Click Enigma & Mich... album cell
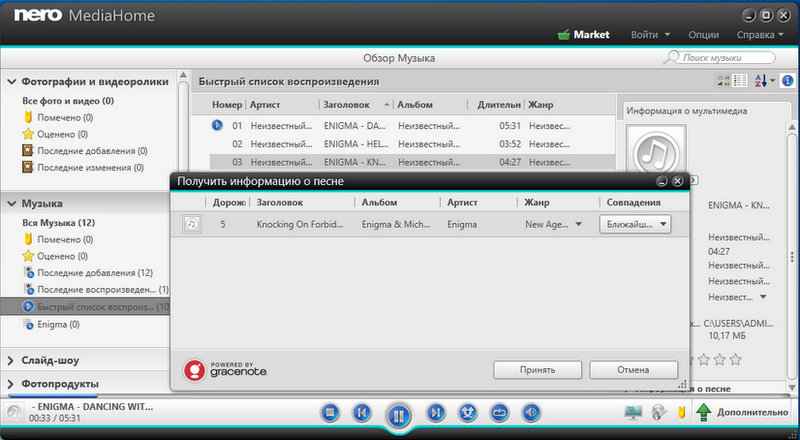The width and height of the screenshot is (800, 440). click(x=396, y=224)
